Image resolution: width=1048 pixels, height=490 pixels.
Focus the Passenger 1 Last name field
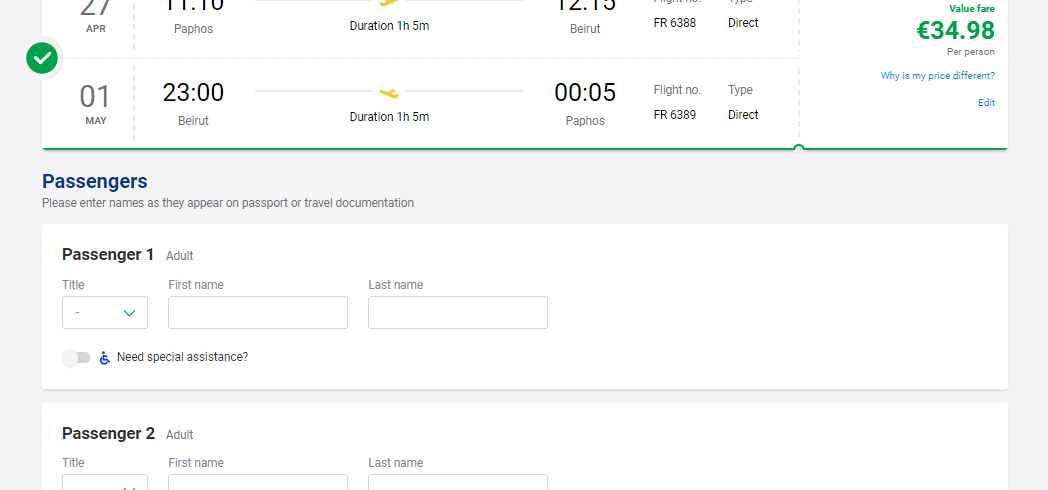[458, 313]
